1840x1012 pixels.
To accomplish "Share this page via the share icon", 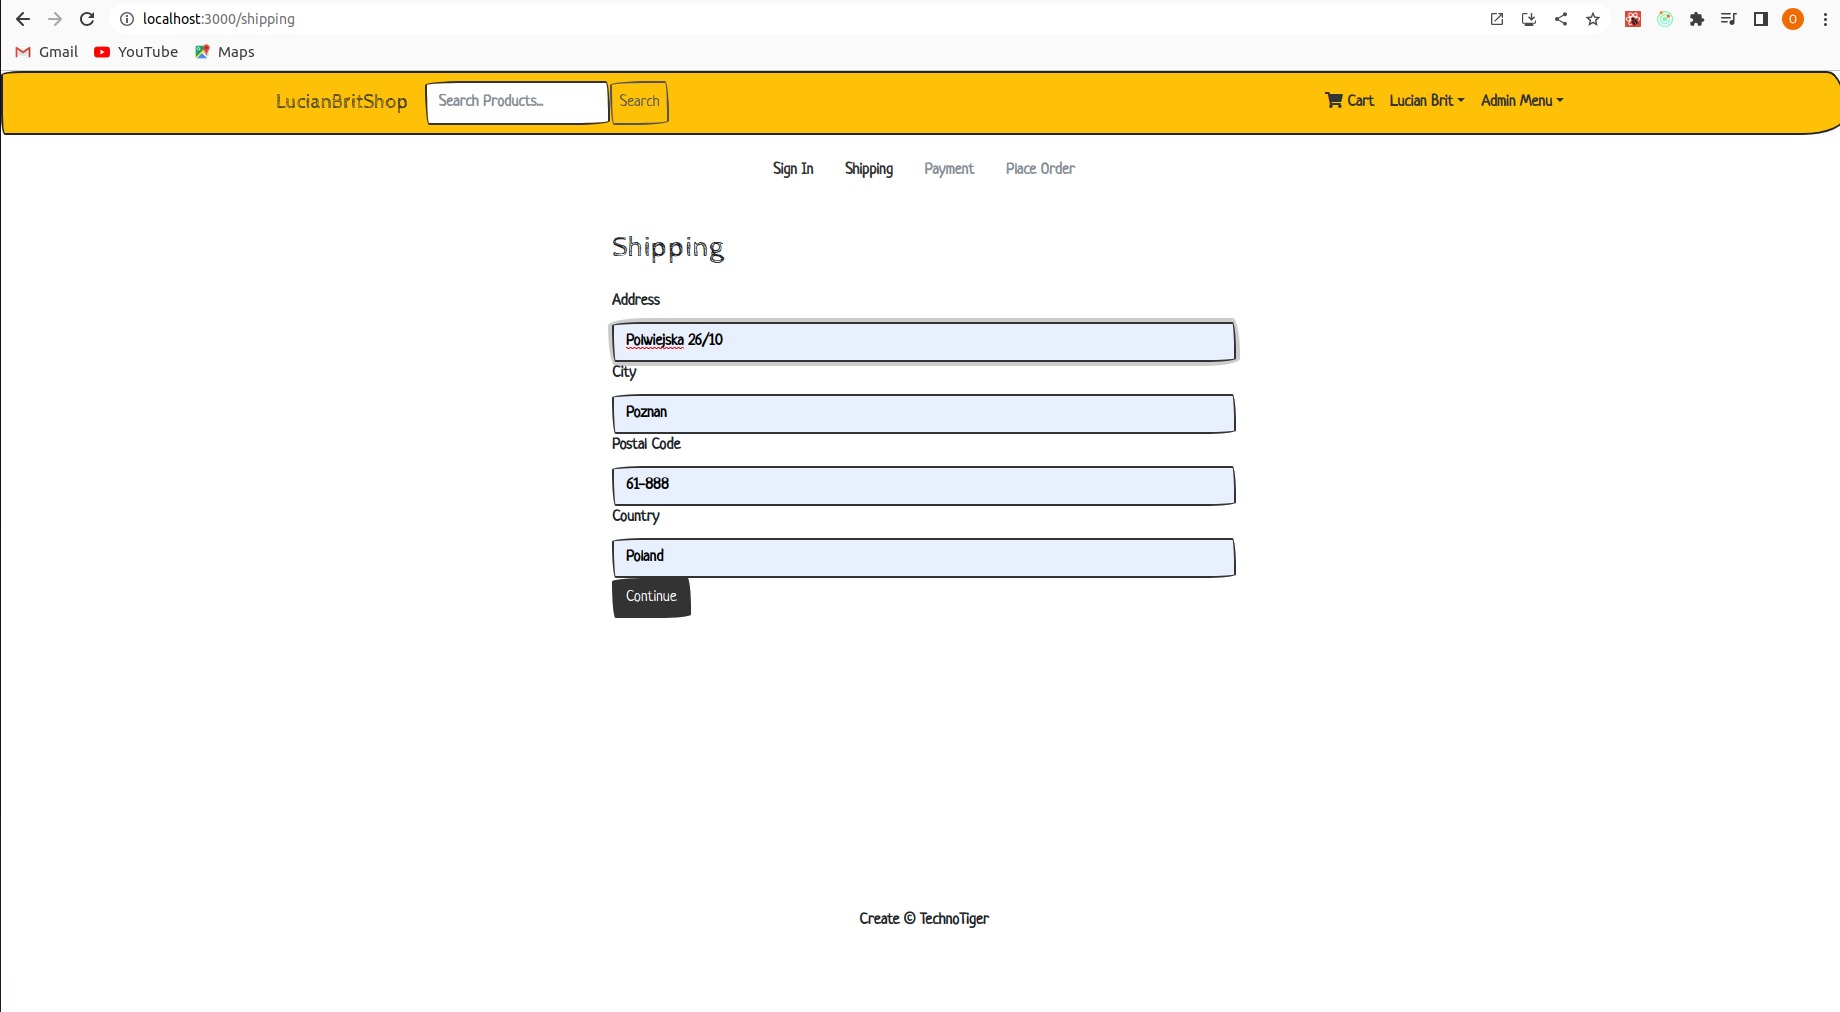I will click(x=1561, y=19).
